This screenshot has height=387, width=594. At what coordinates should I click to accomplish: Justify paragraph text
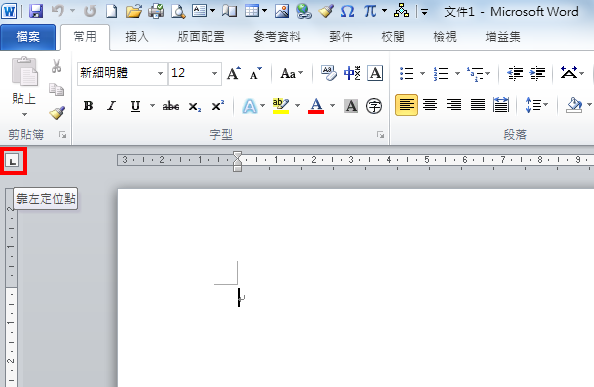pyautogui.click(x=478, y=105)
